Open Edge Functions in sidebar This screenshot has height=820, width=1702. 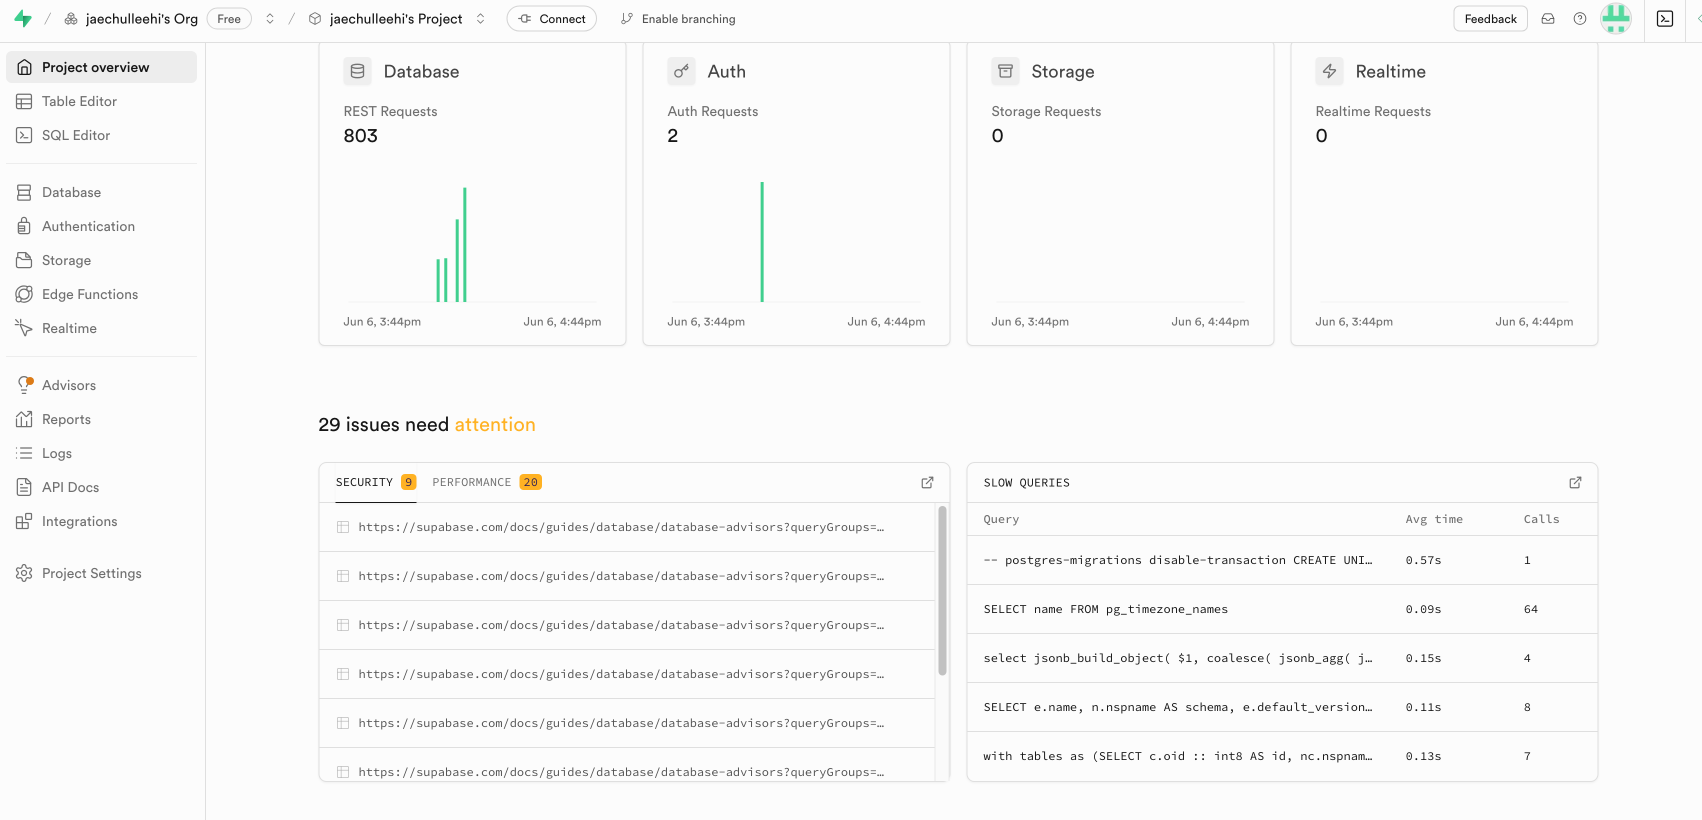[x=90, y=294]
